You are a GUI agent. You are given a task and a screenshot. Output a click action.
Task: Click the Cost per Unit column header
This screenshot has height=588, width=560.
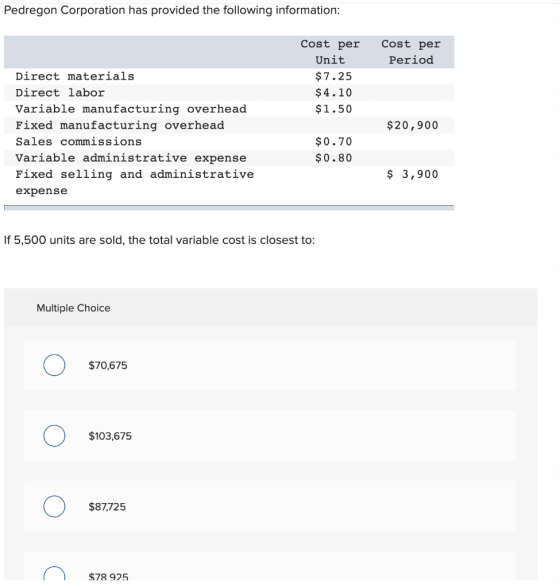(x=330, y=52)
